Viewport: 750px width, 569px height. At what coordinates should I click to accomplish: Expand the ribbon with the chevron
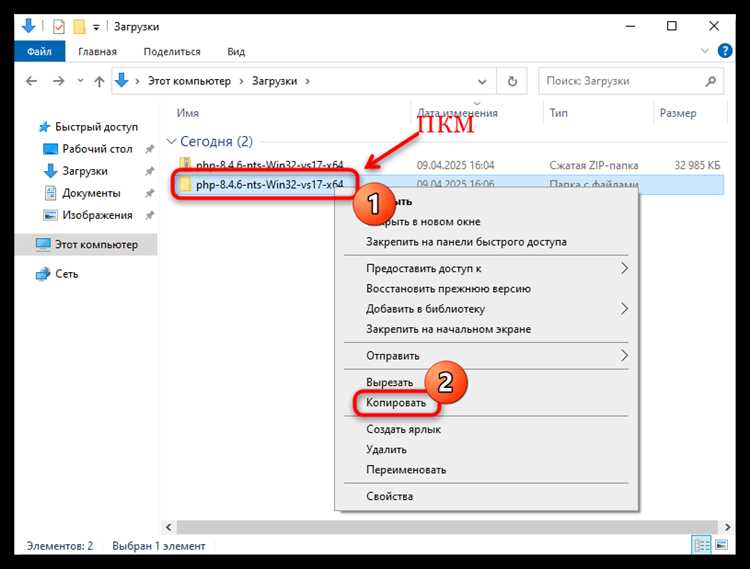click(x=705, y=51)
